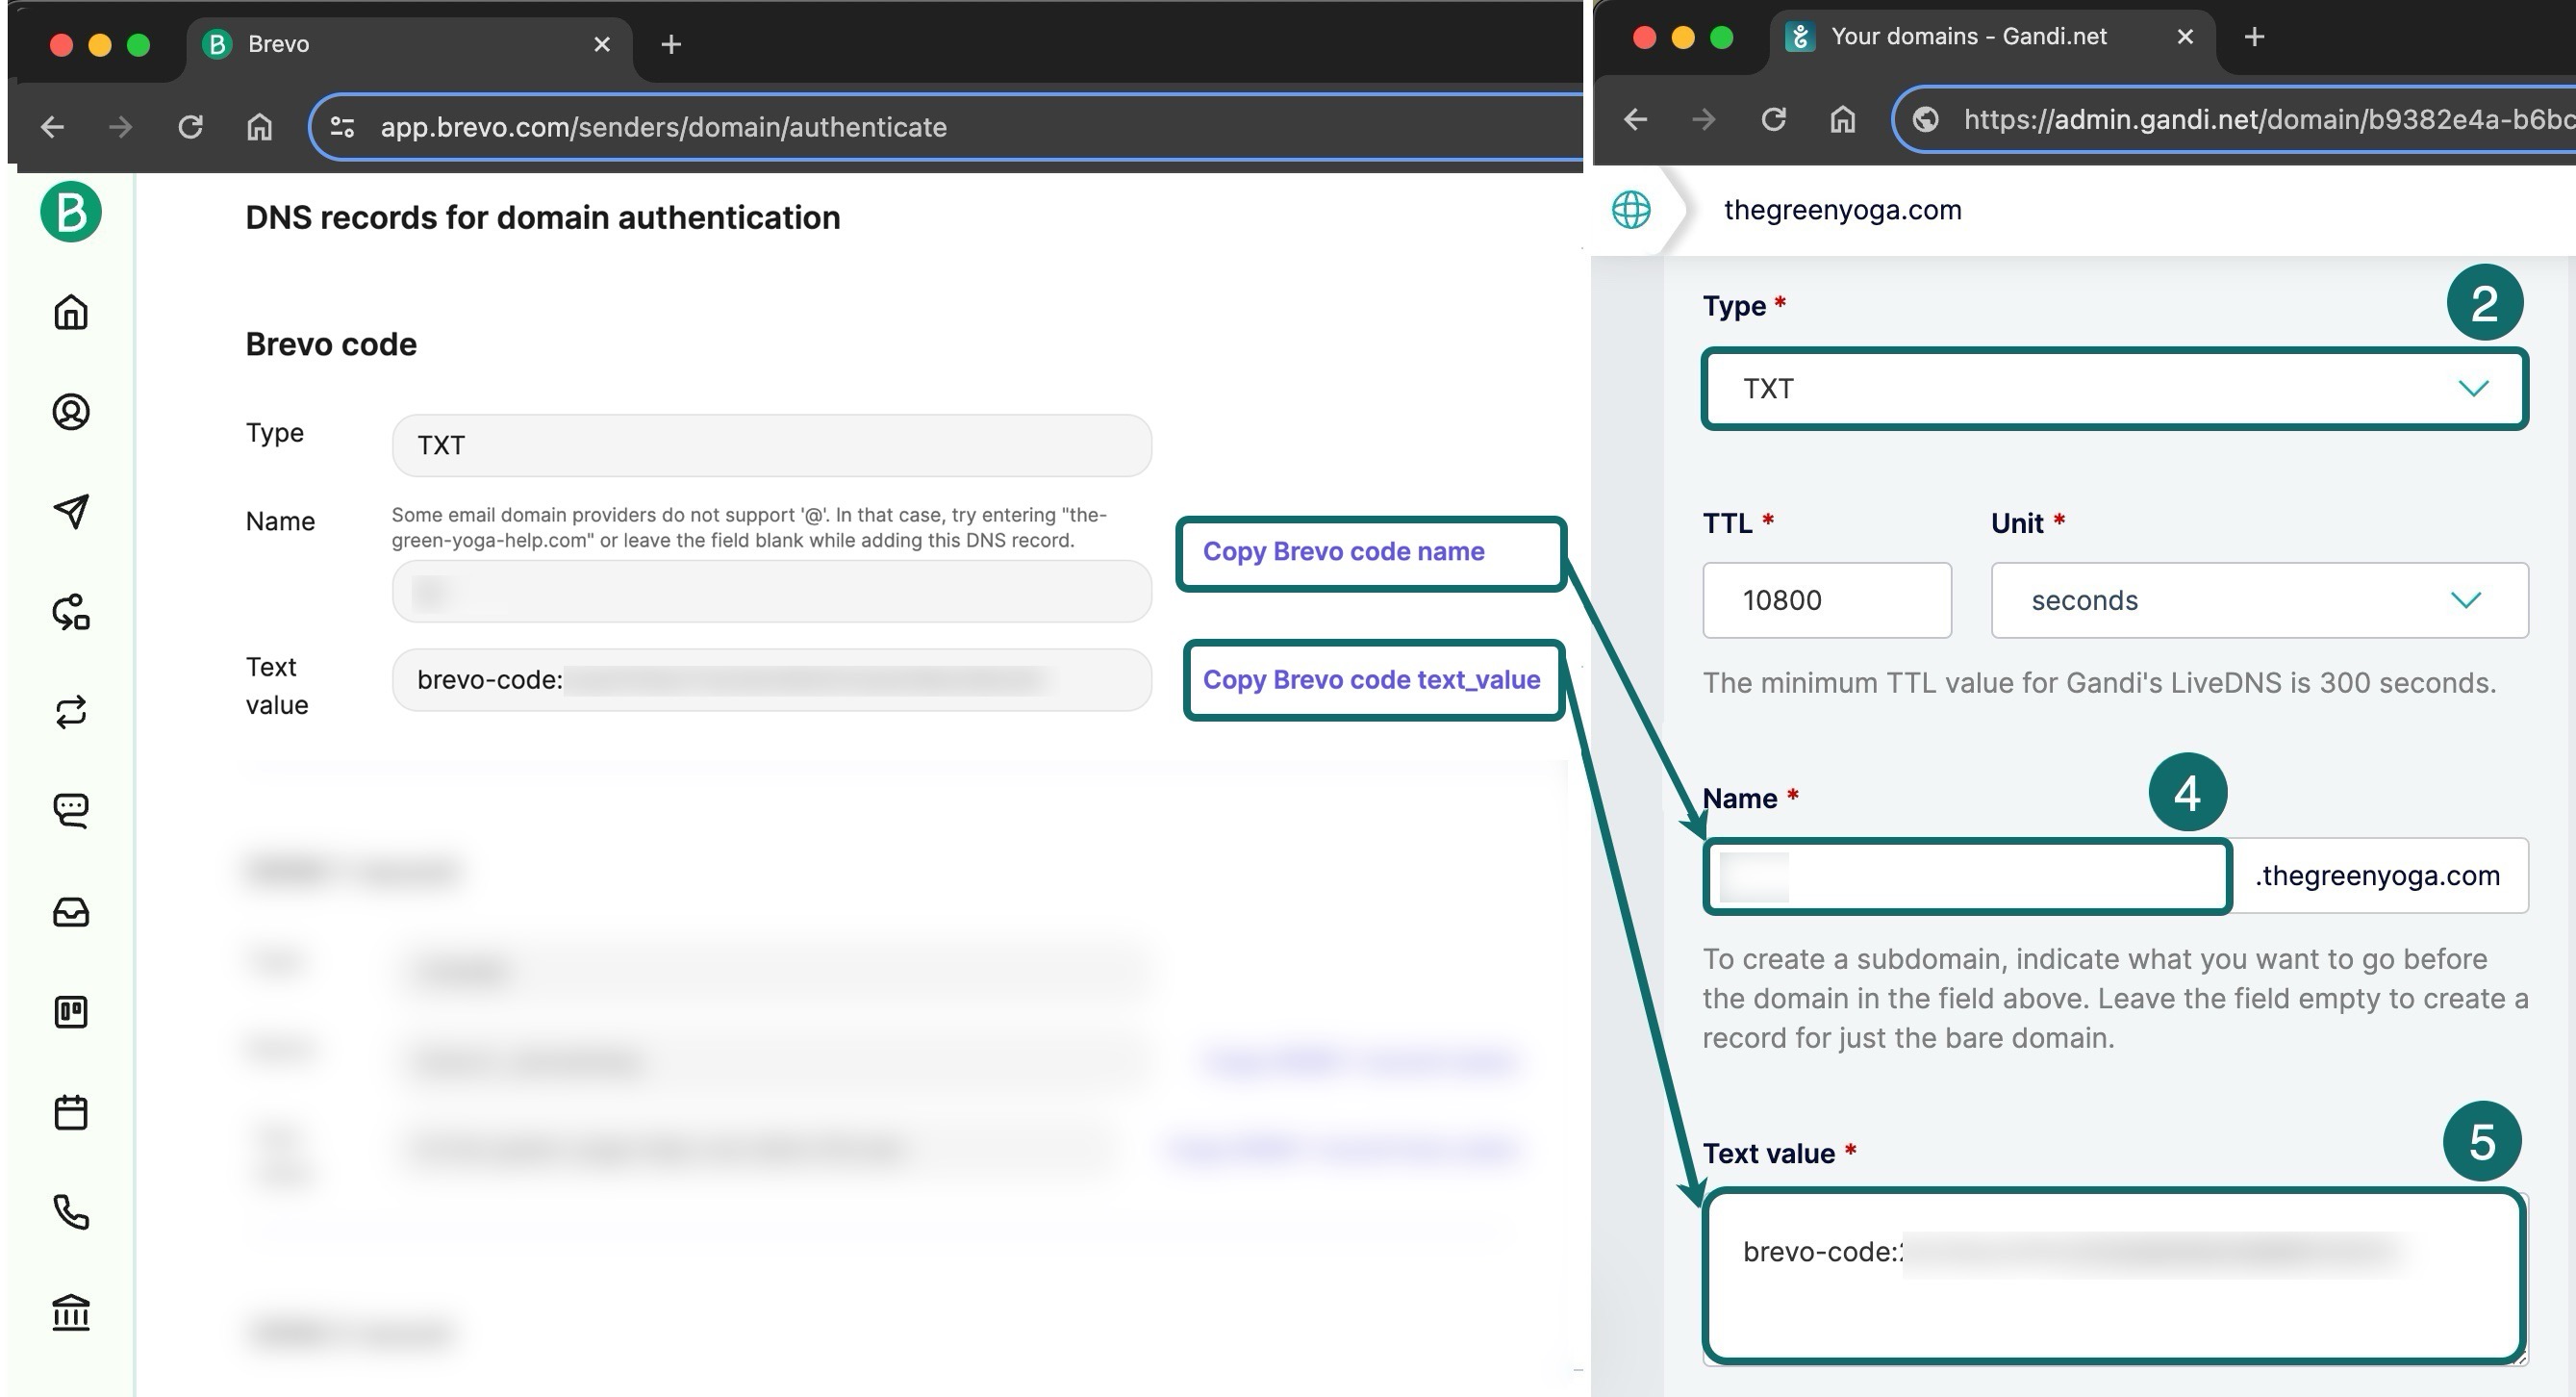The height and width of the screenshot is (1397, 2576).
Task: Click the Brevo home dashboard icon
Action: tap(70, 312)
